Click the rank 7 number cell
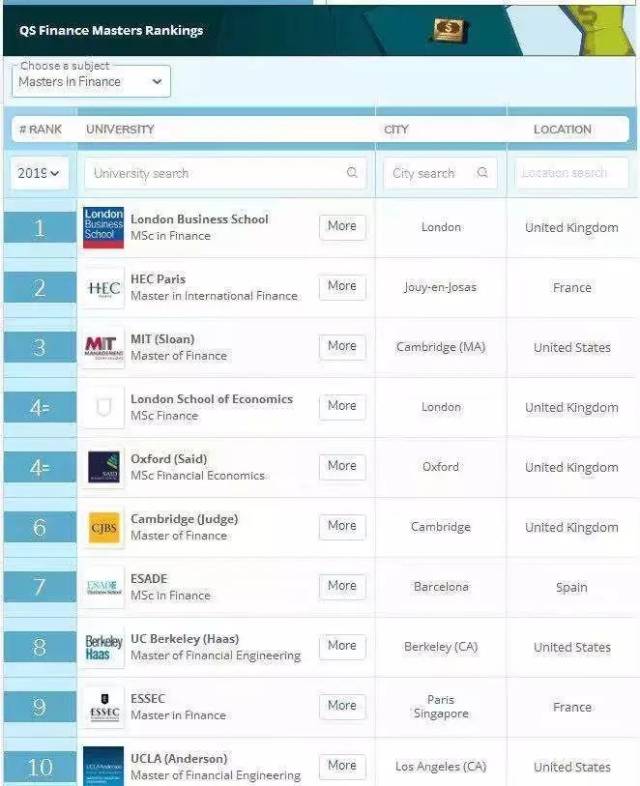 (40, 587)
